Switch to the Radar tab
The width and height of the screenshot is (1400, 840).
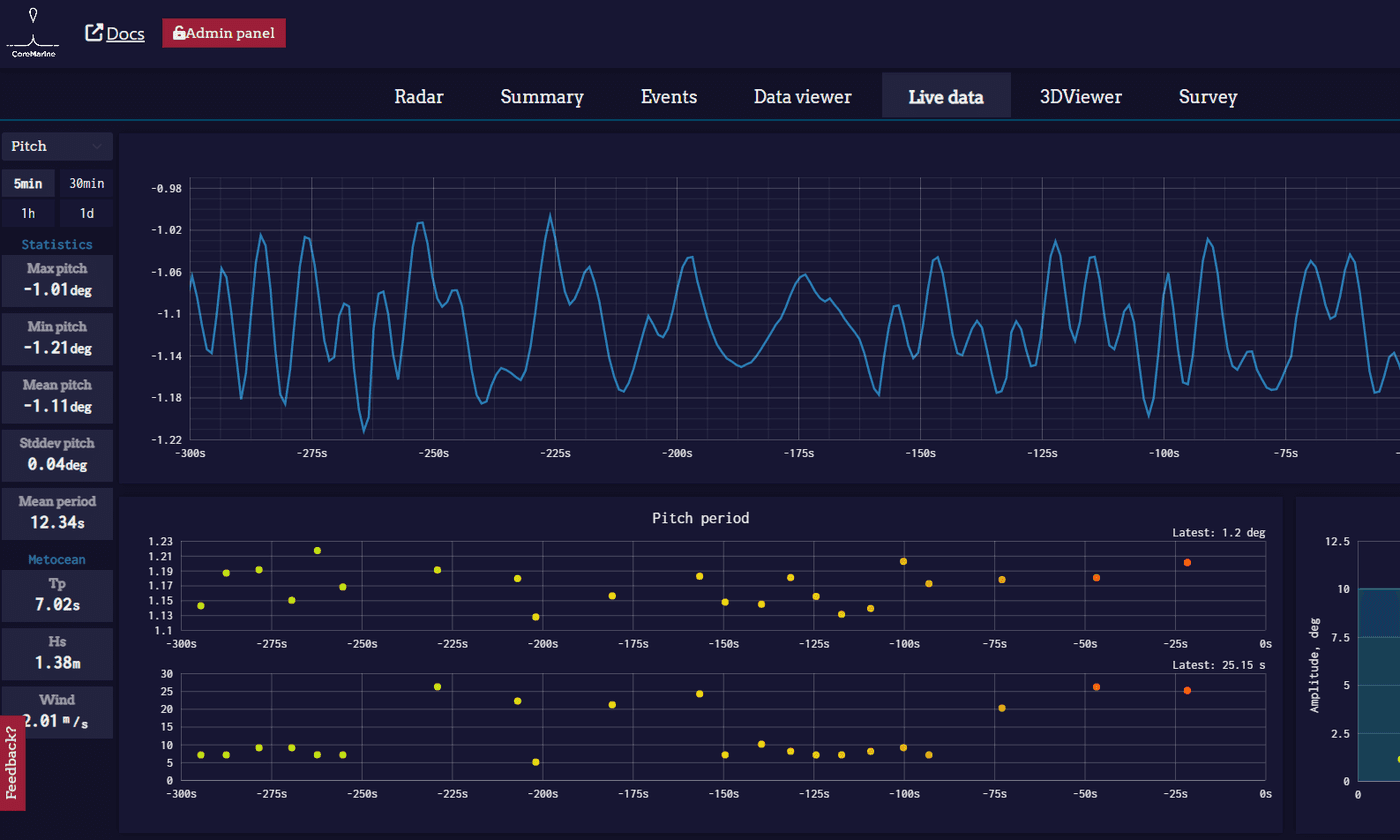419,97
